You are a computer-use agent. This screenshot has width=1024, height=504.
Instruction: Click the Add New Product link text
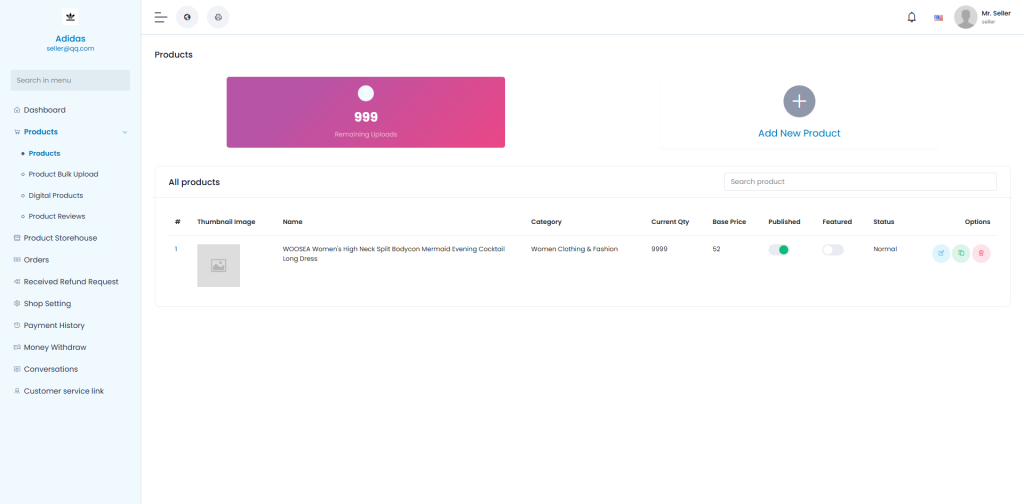[x=799, y=133]
